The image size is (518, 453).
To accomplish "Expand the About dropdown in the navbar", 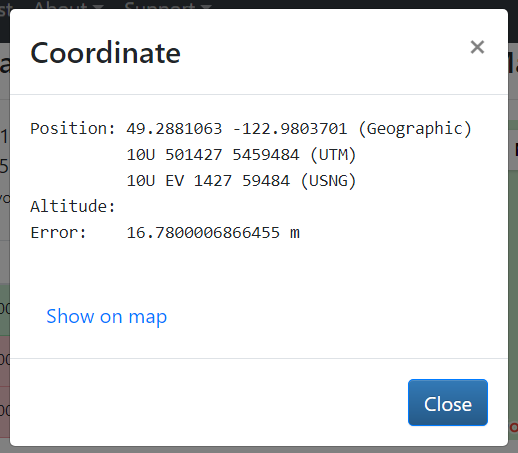I will point(69,5).
